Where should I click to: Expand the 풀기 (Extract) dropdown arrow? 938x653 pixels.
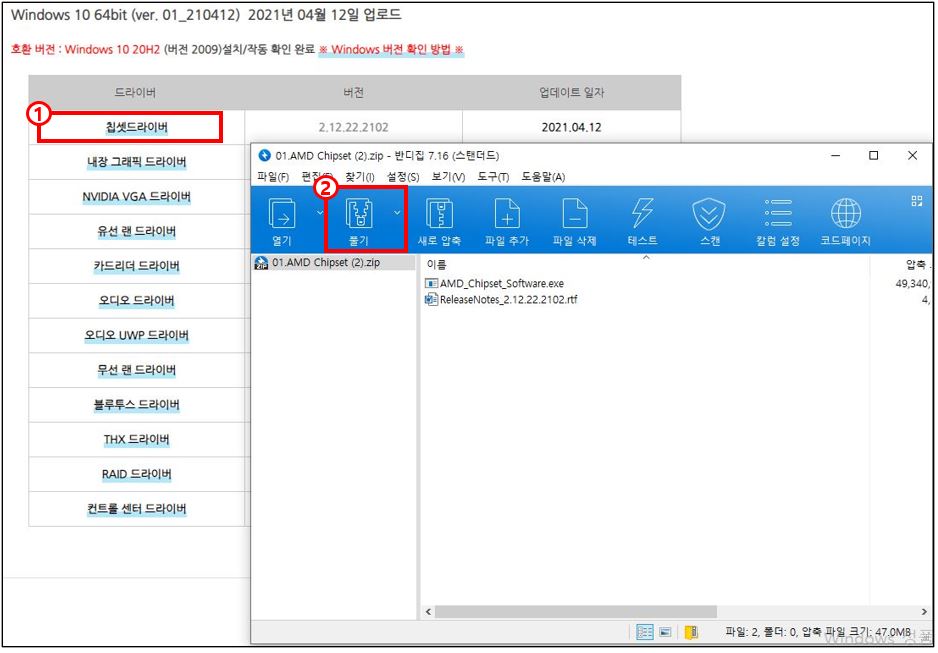[x=397, y=212]
